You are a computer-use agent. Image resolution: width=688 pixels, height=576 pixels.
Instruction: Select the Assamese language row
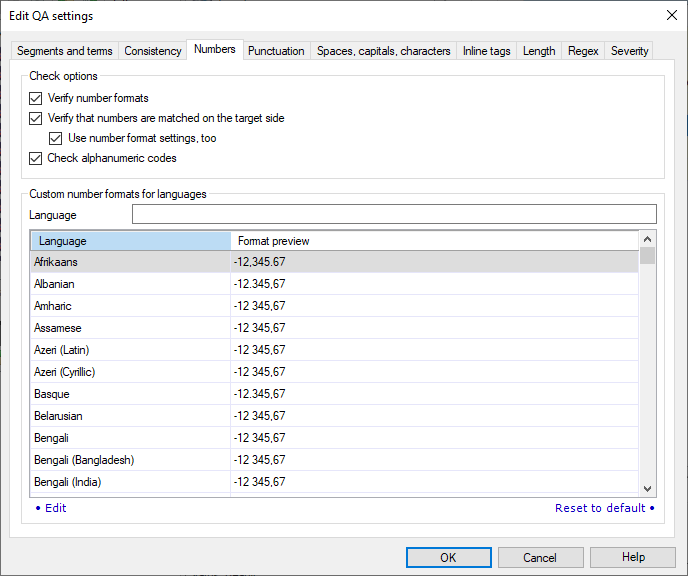pos(334,328)
